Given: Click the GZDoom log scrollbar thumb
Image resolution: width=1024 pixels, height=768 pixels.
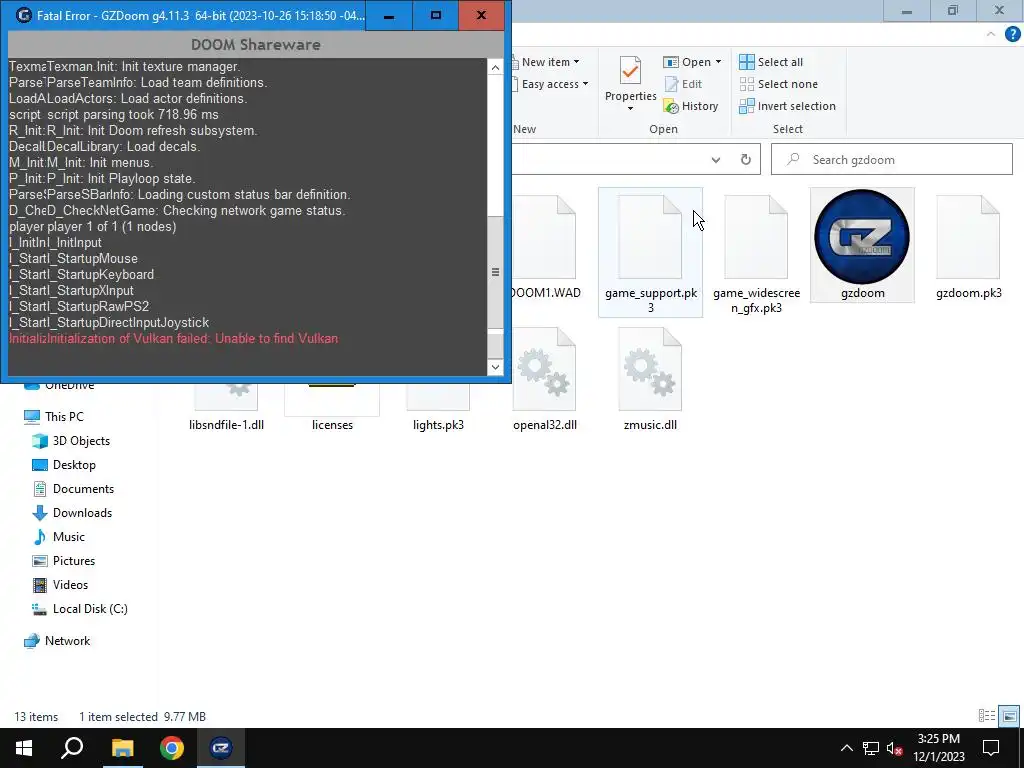Looking at the screenshot, I should [495, 272].
